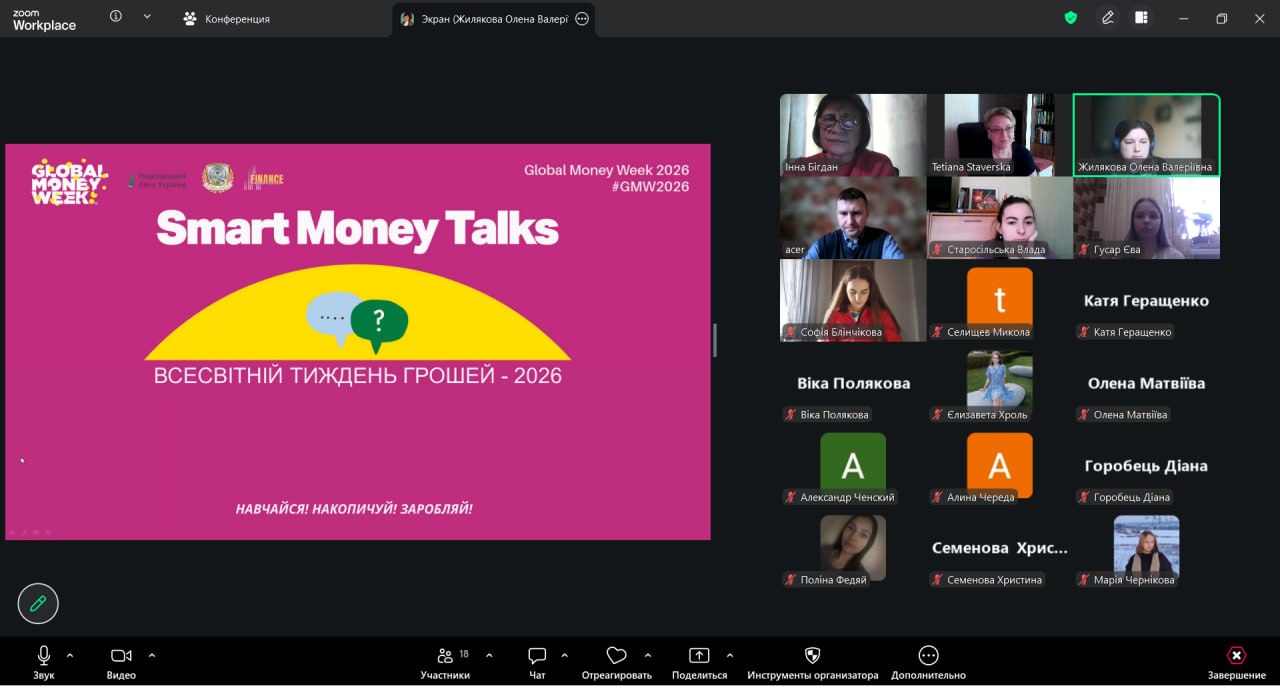
Task: Click the layout view icon at top right
Action: pyautogui.click(x=1141, y=18)
